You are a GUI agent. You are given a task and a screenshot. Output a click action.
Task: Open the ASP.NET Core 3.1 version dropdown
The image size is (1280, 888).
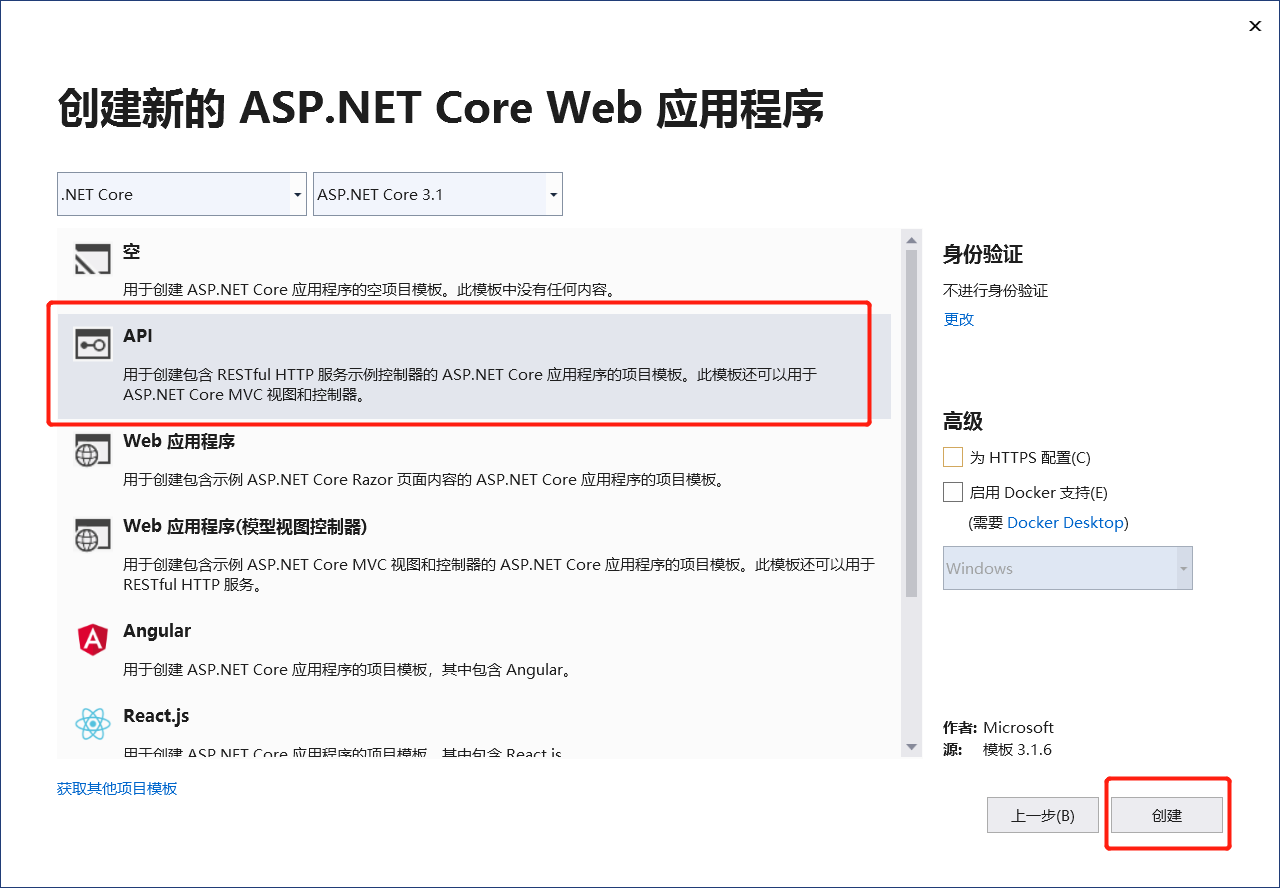[x=438, y=194]
